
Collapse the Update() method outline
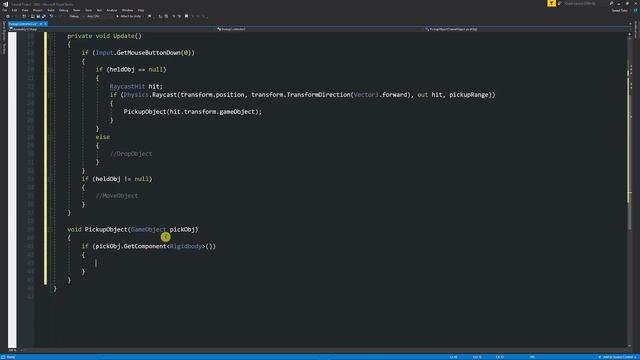click(x=51, y=36)
